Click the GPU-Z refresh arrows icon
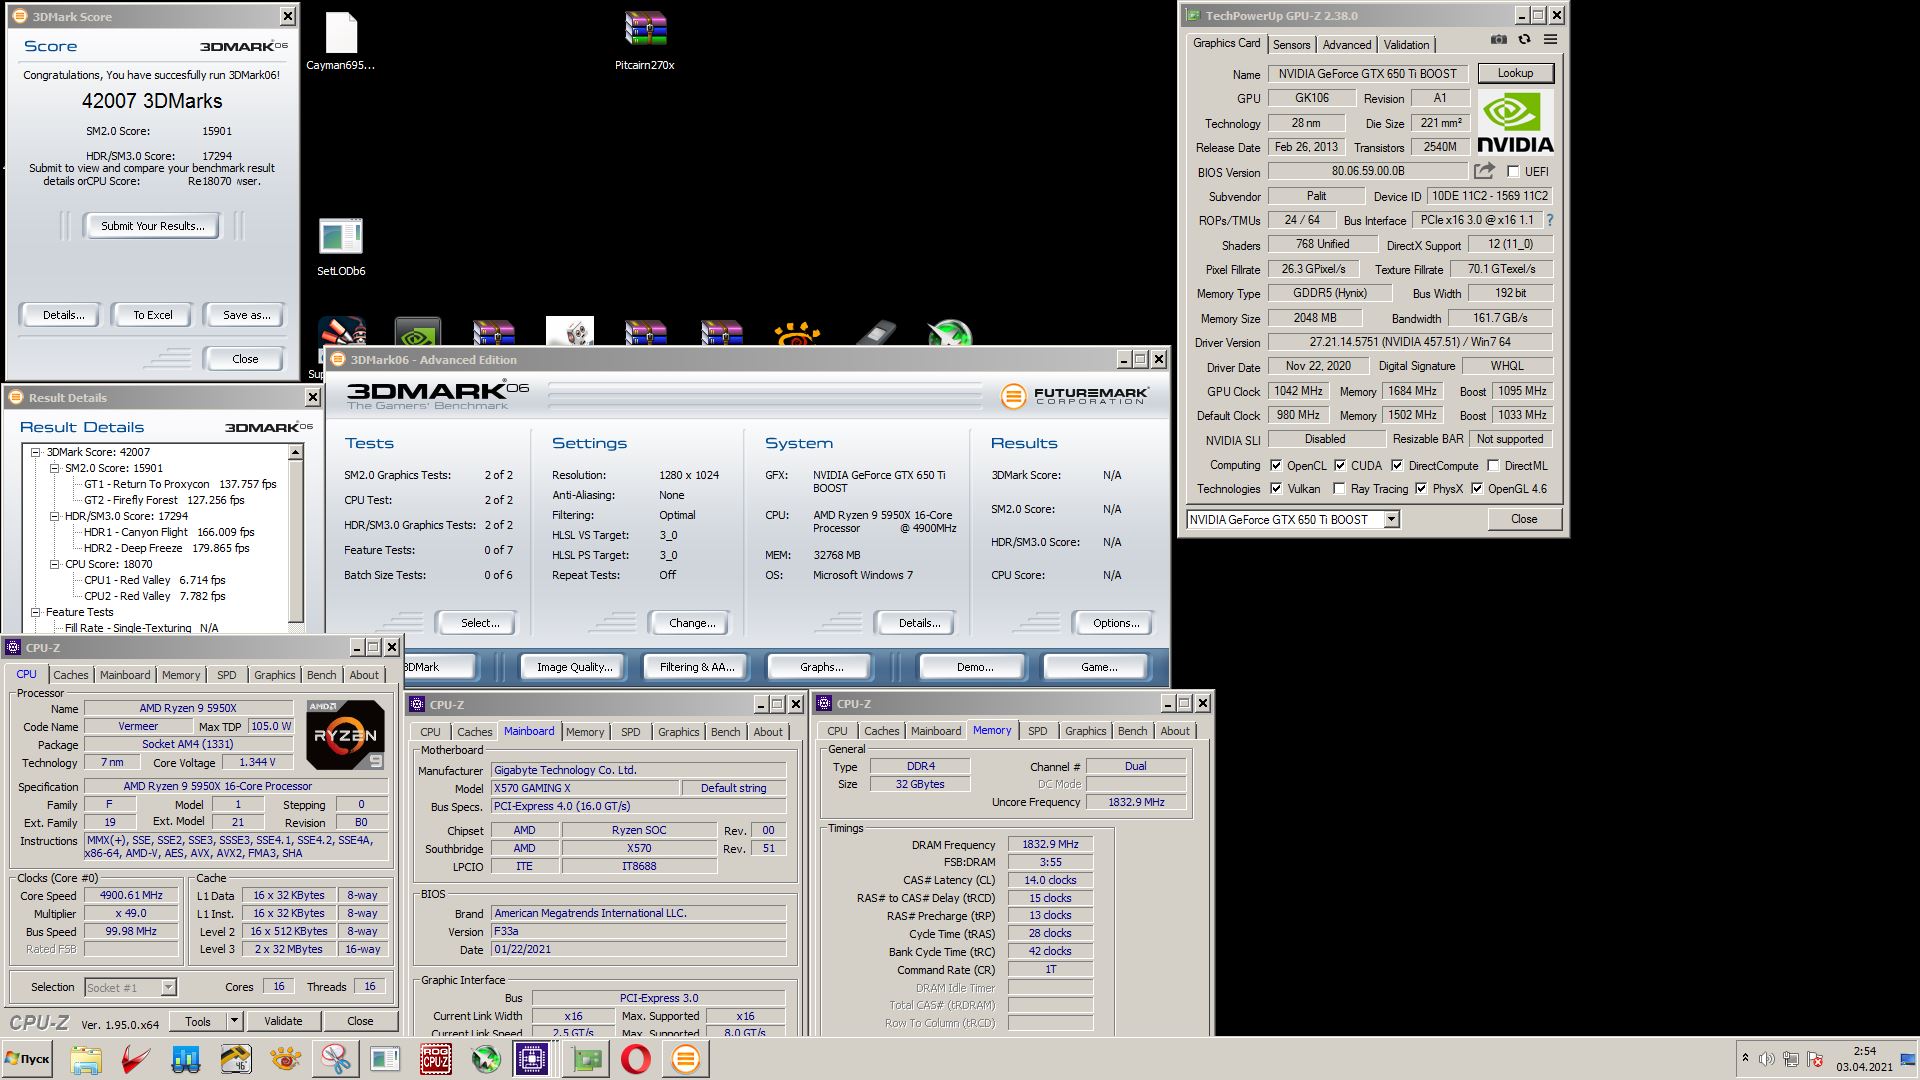Viewport: 1920px width, 1080px height. tap(1524, 40)
